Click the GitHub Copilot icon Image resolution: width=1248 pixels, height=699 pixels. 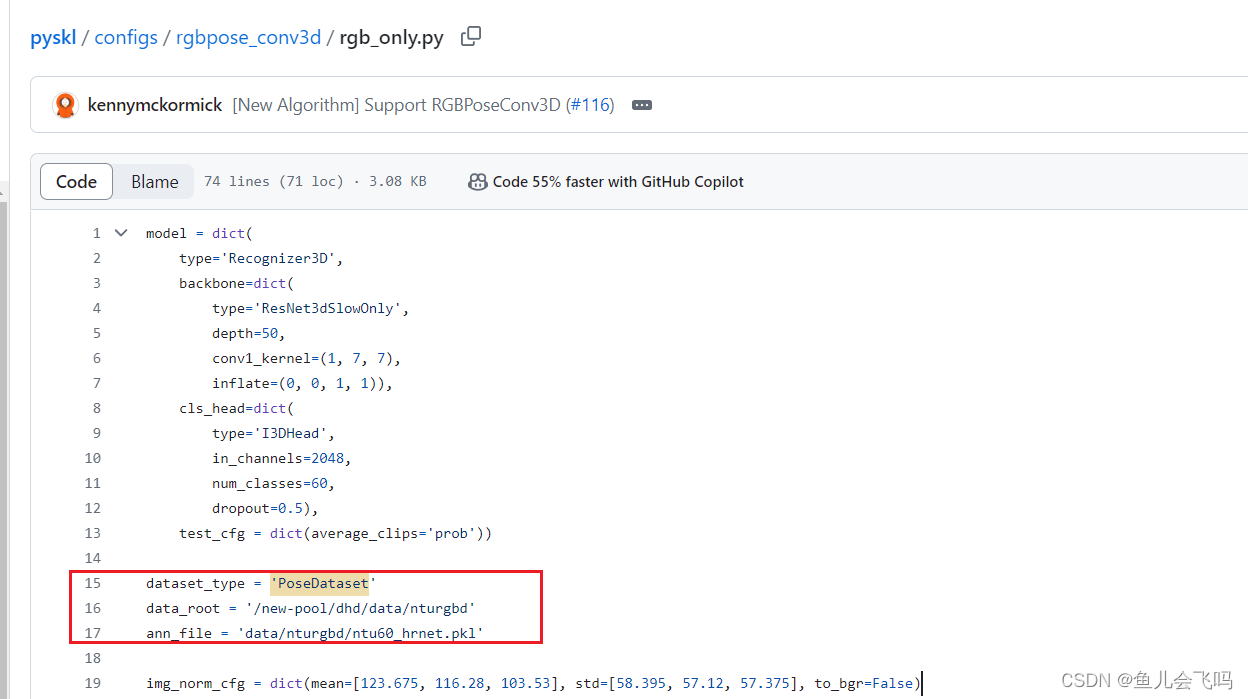[x=478, y=182]
